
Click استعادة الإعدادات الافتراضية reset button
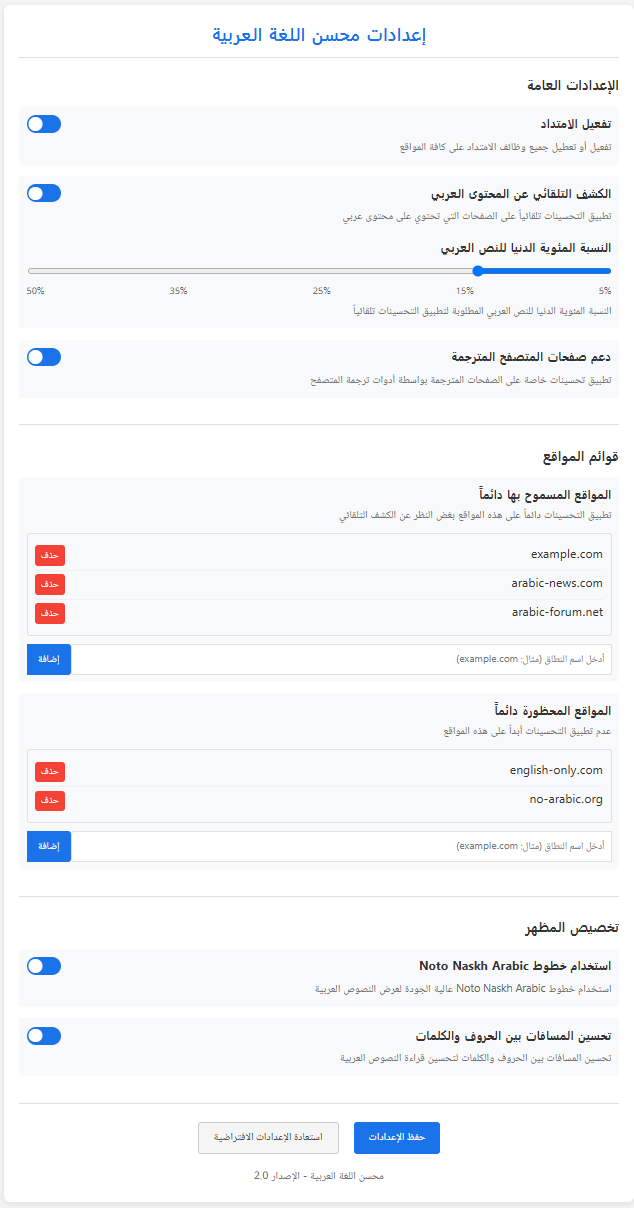click(268, 1138)
